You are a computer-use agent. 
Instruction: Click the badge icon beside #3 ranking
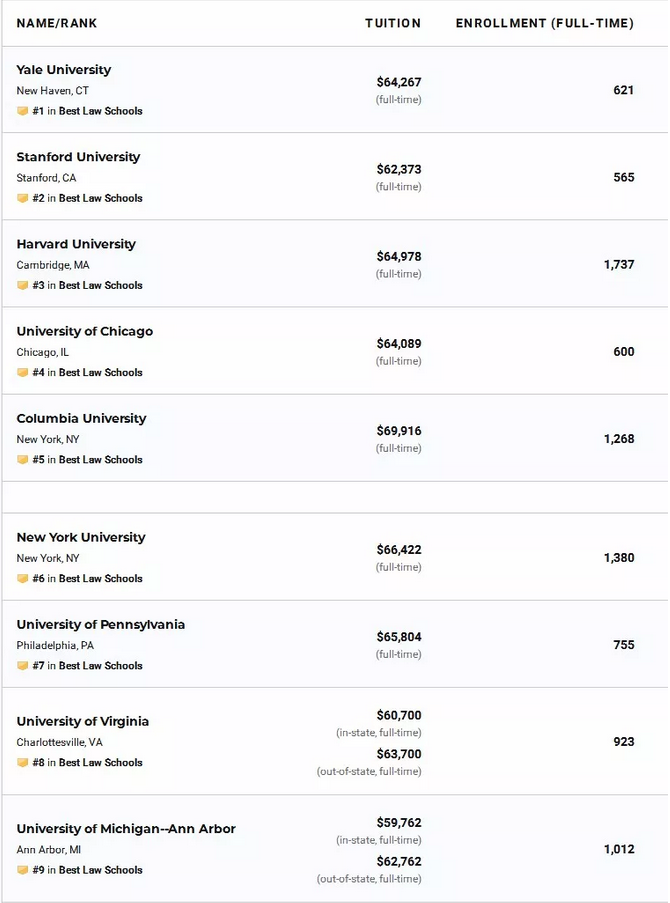pos(22,285)
